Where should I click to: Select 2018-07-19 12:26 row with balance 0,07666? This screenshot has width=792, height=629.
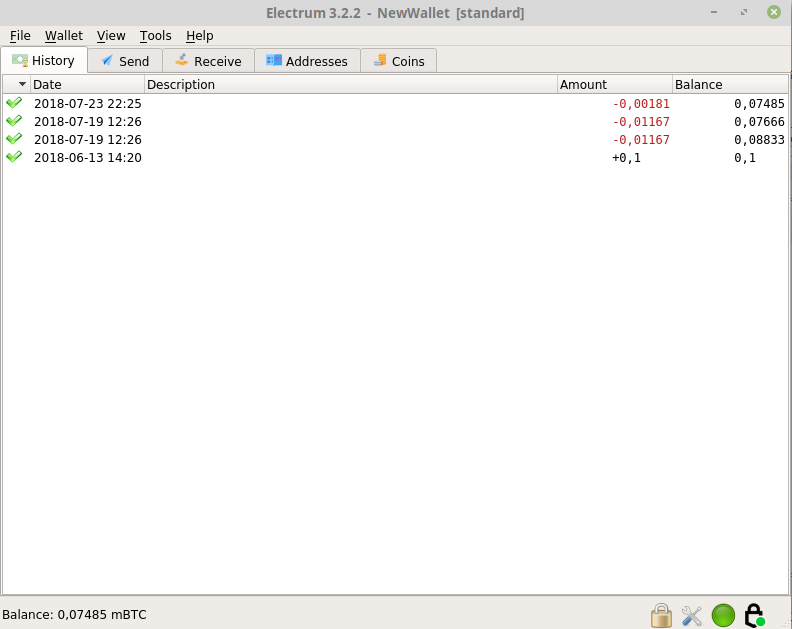pos(395,122)
